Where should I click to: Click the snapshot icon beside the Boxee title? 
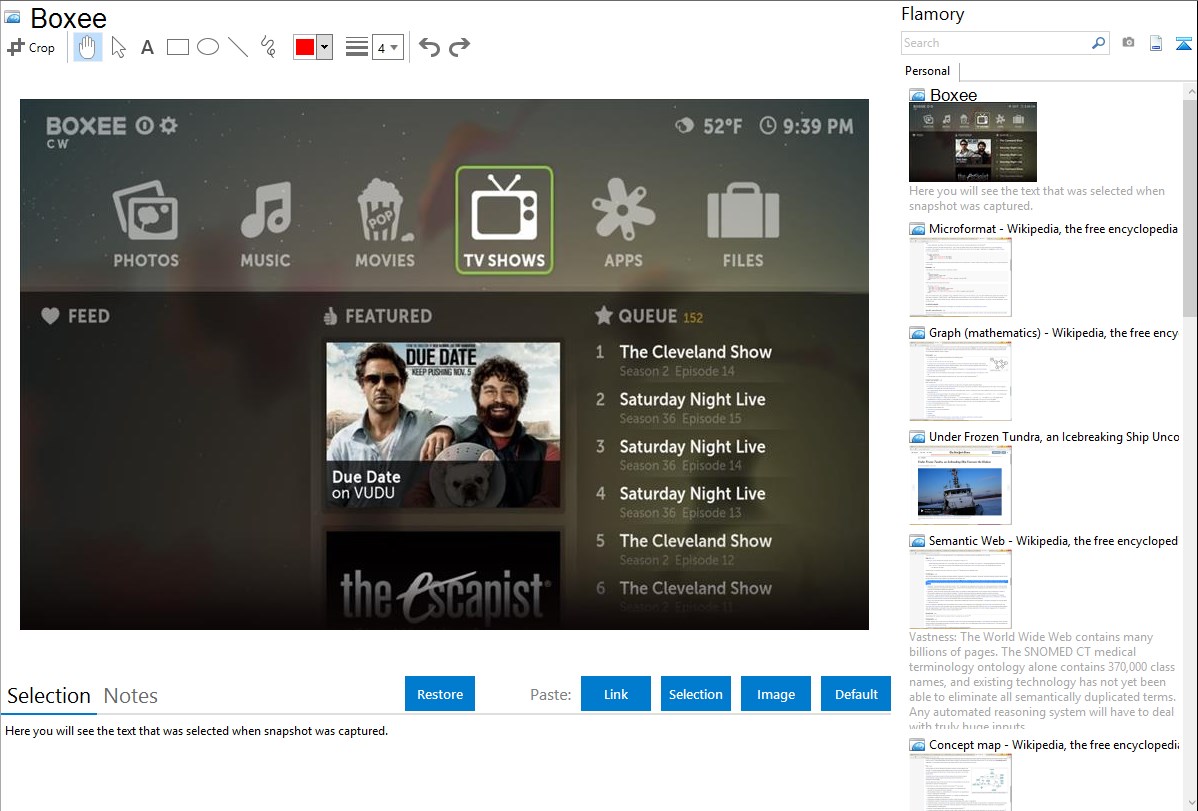click(x=12, y=17)
